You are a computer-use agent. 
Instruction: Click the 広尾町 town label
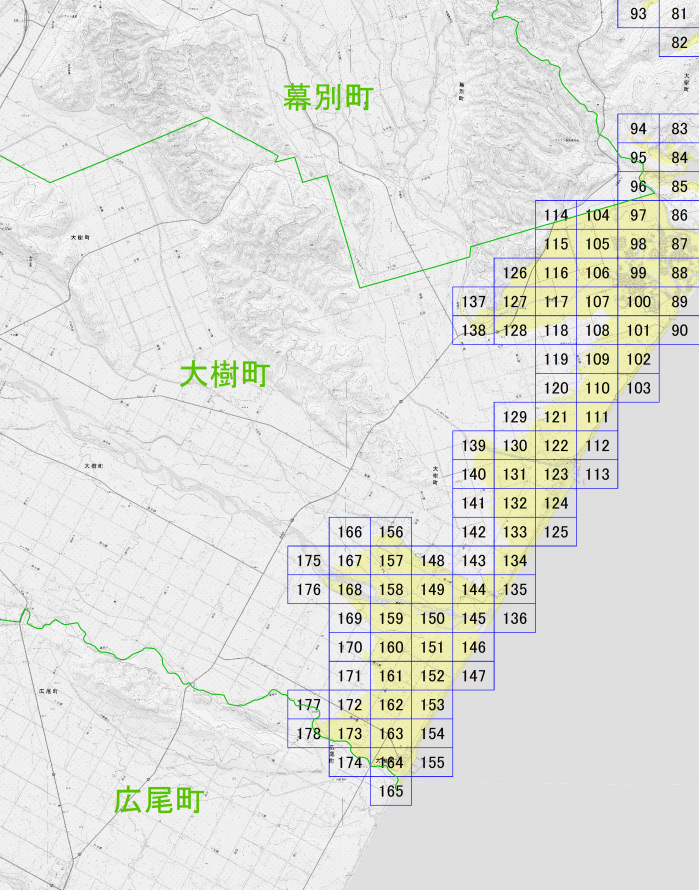159,800
